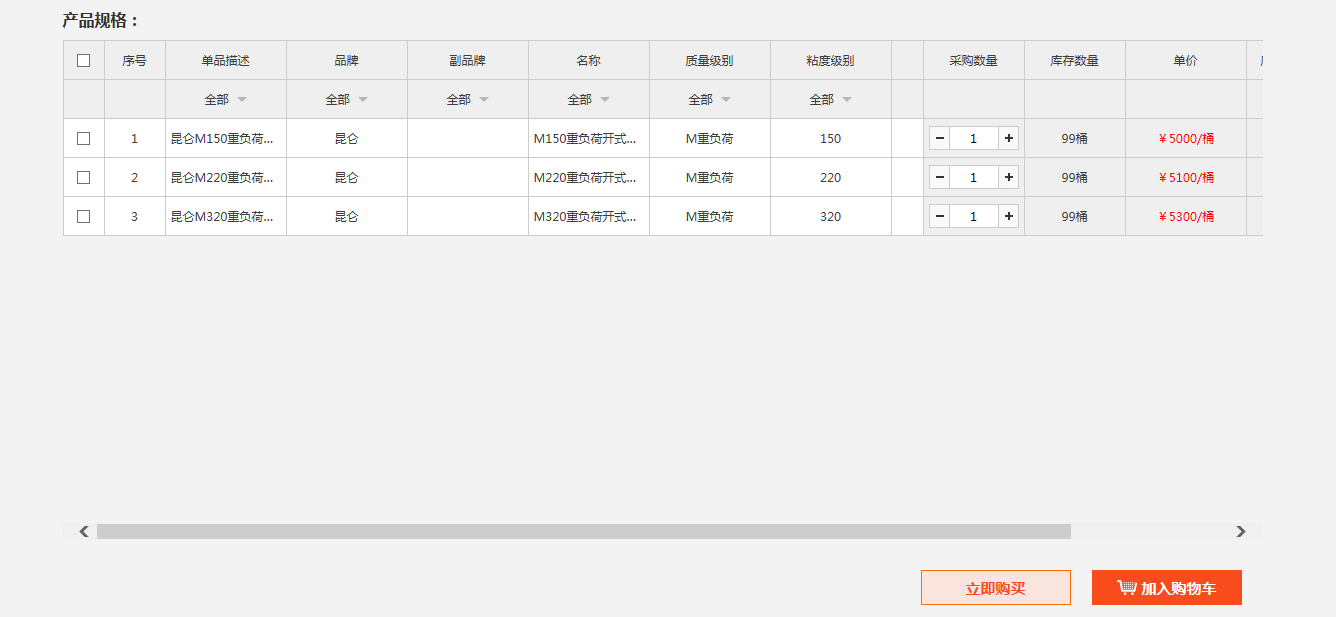Open the 品牌 filter dropdown
This screenshot has height=617, width=1336.
point(347,99)
